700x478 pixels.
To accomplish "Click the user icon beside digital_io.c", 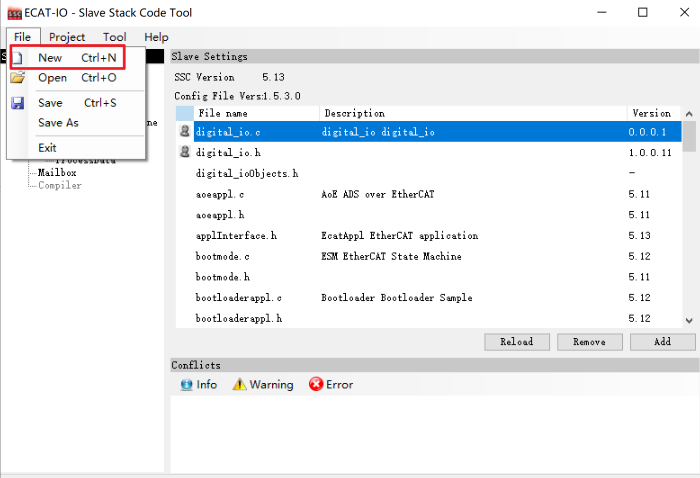I will pyautogui.click(x=185, y=131).
